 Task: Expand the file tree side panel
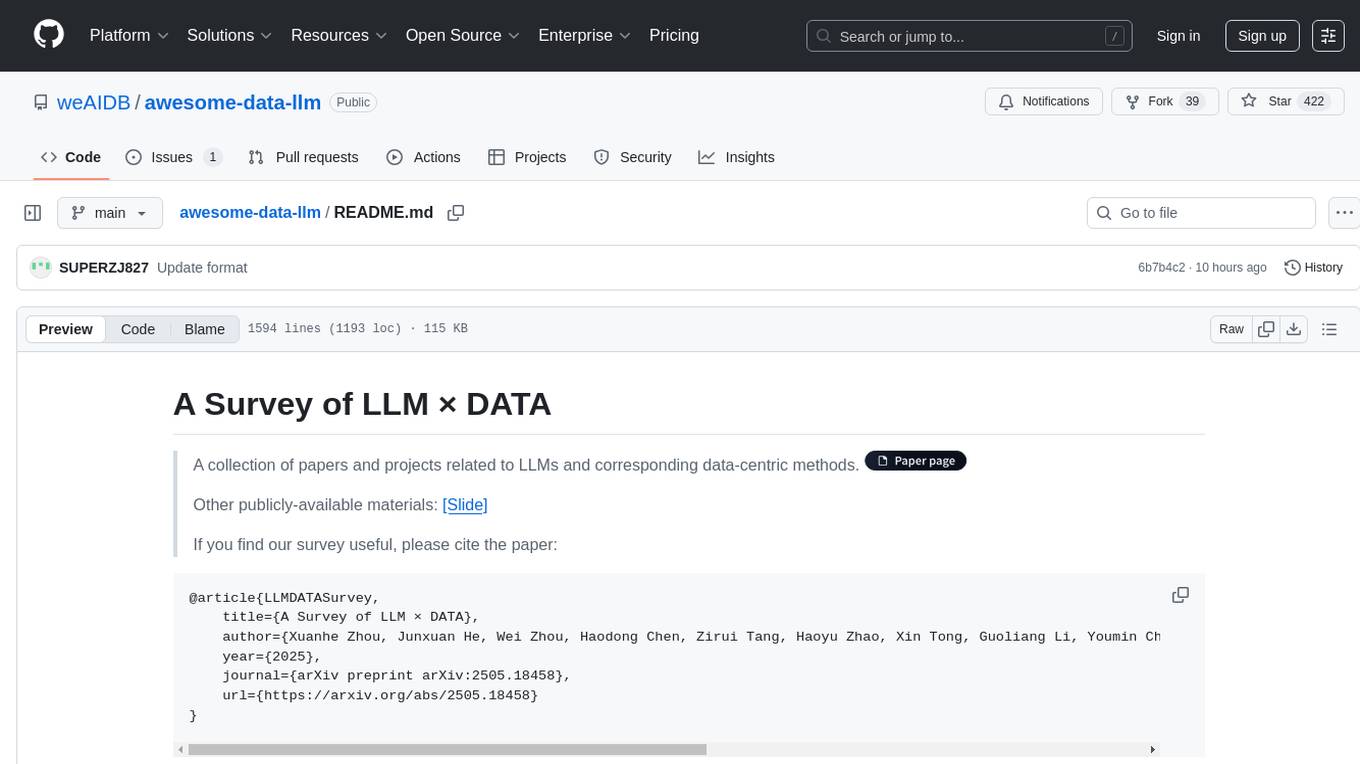click(33, 213)
